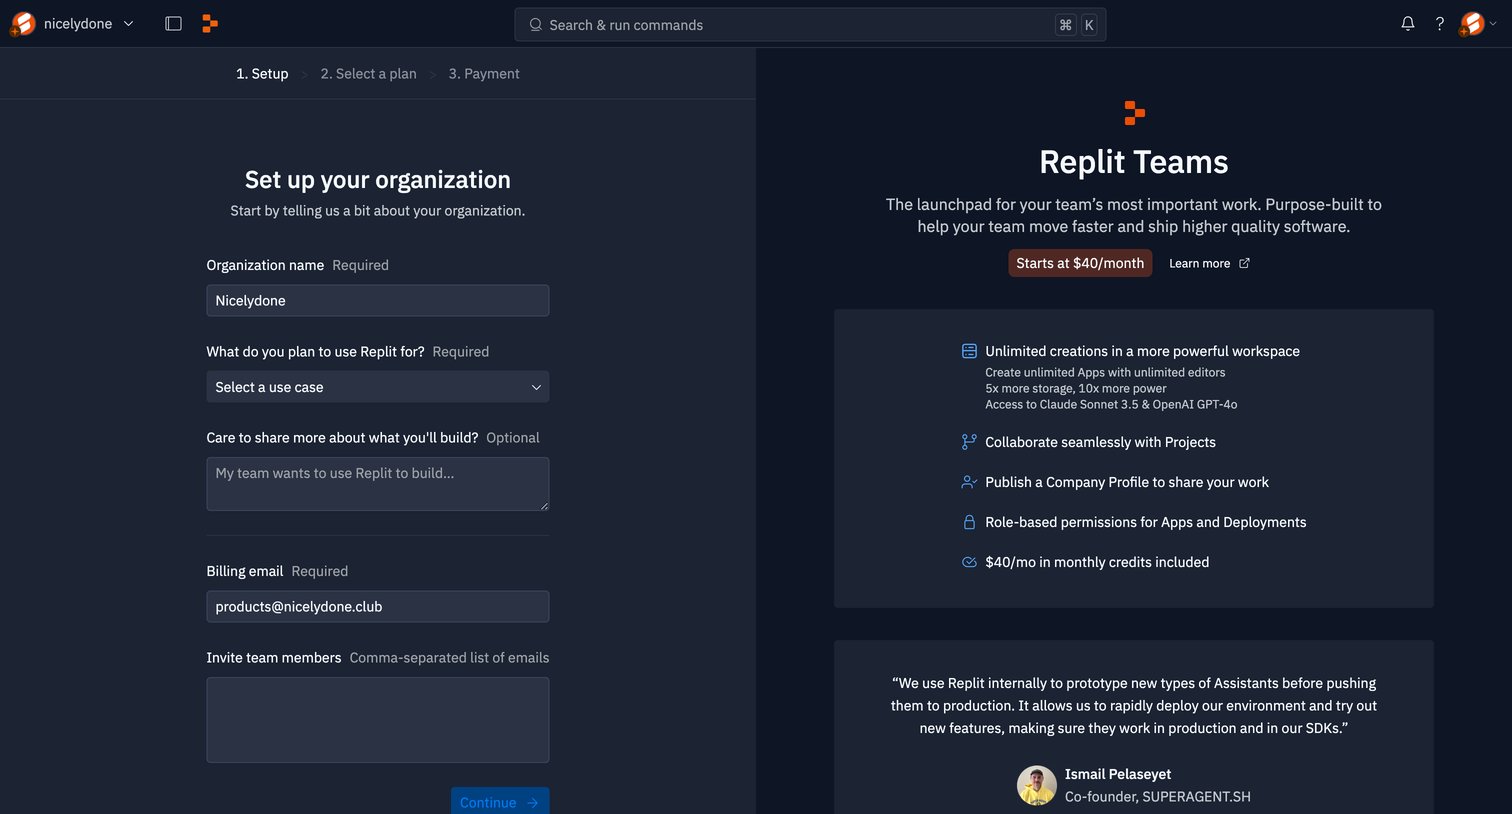
Task: Click the "Replit Teams" title
Action: pyautogui.click(x=1134, y=162)
